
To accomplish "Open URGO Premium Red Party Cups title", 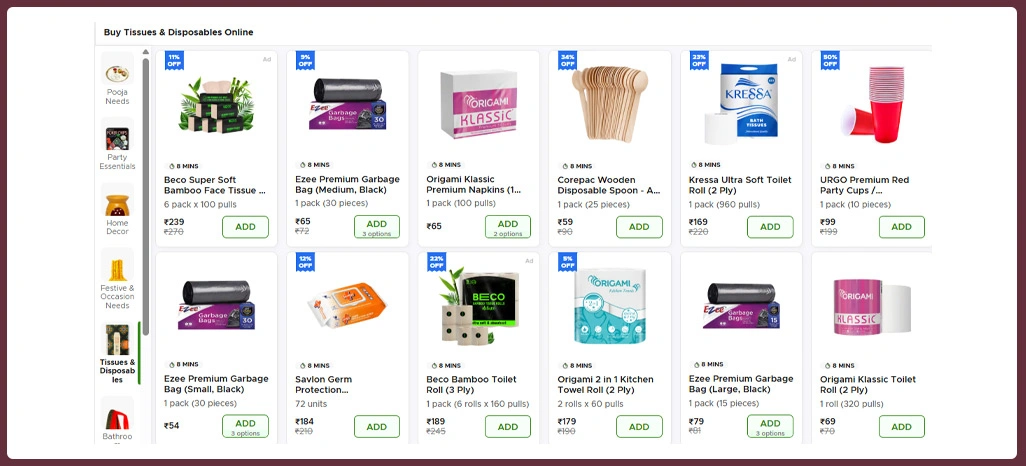I will [864, 185].
